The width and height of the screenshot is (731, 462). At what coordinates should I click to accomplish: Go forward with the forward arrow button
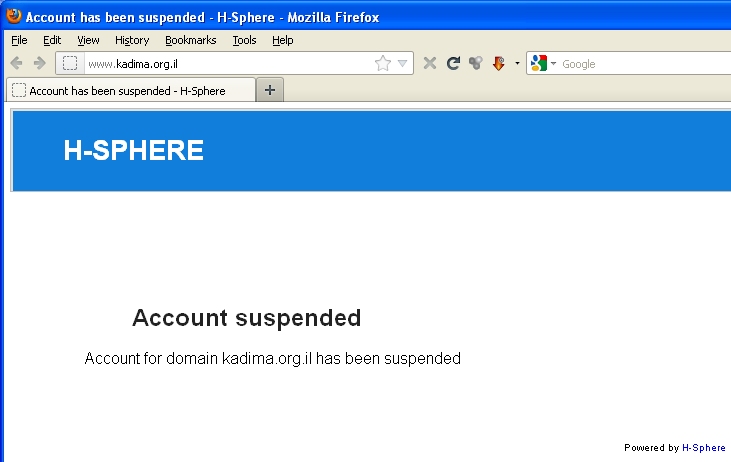click(40, 63)
